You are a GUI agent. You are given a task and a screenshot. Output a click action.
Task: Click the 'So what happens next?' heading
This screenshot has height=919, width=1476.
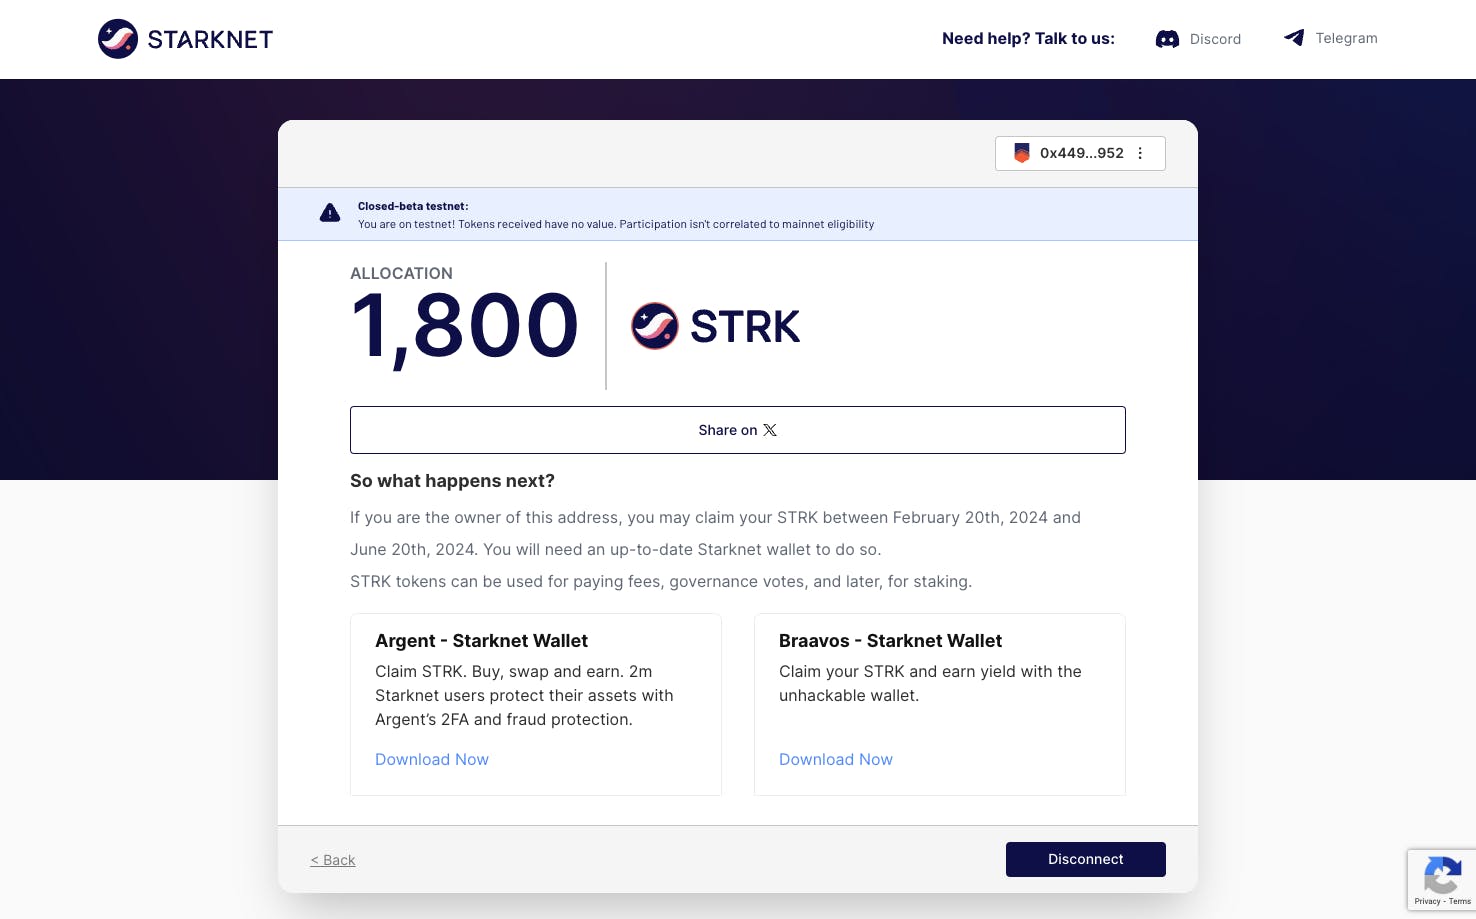click(452, 481)
